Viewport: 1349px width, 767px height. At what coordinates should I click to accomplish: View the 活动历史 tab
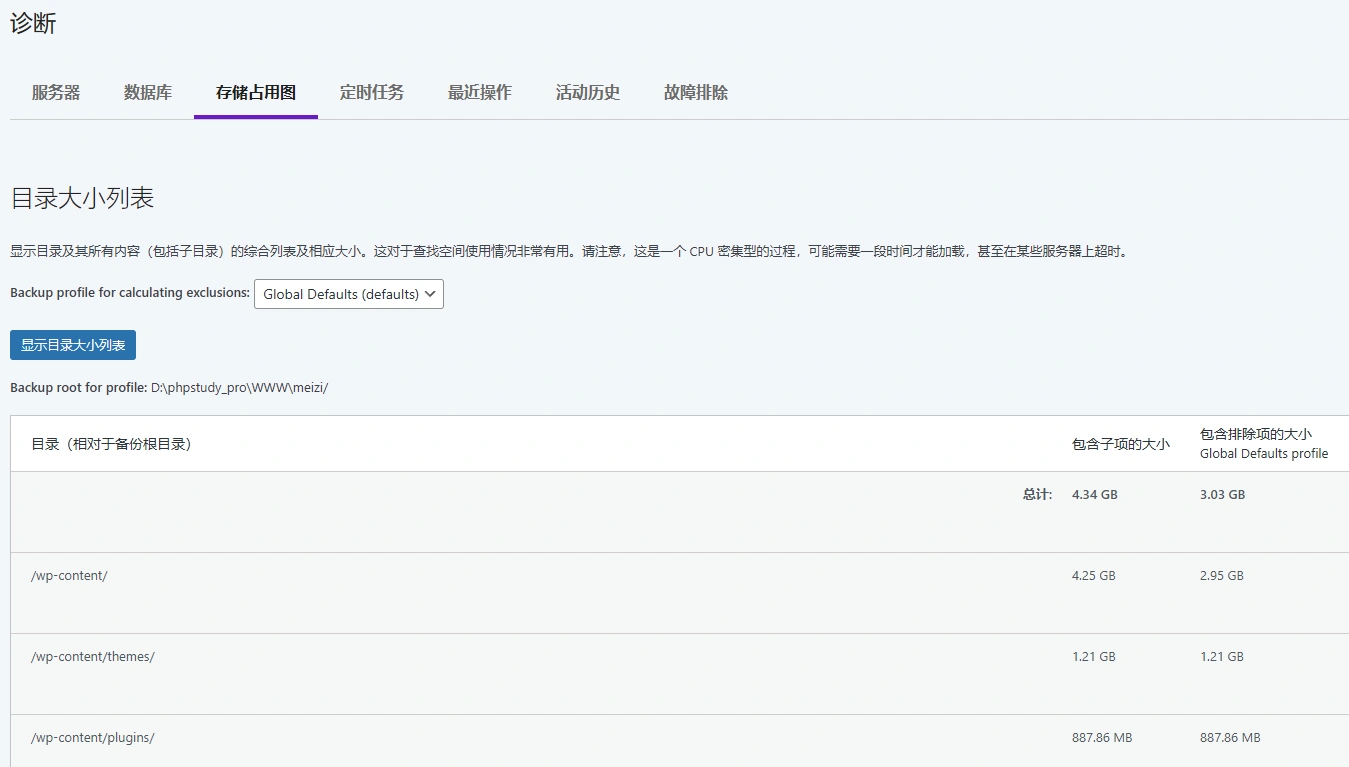coord(587,92)
